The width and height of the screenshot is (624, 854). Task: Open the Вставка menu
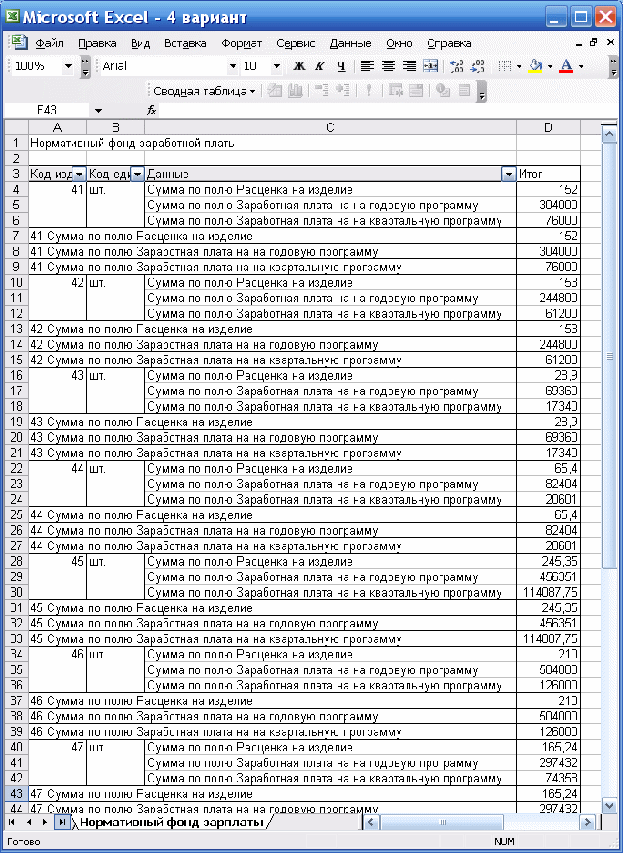point(185,44)
